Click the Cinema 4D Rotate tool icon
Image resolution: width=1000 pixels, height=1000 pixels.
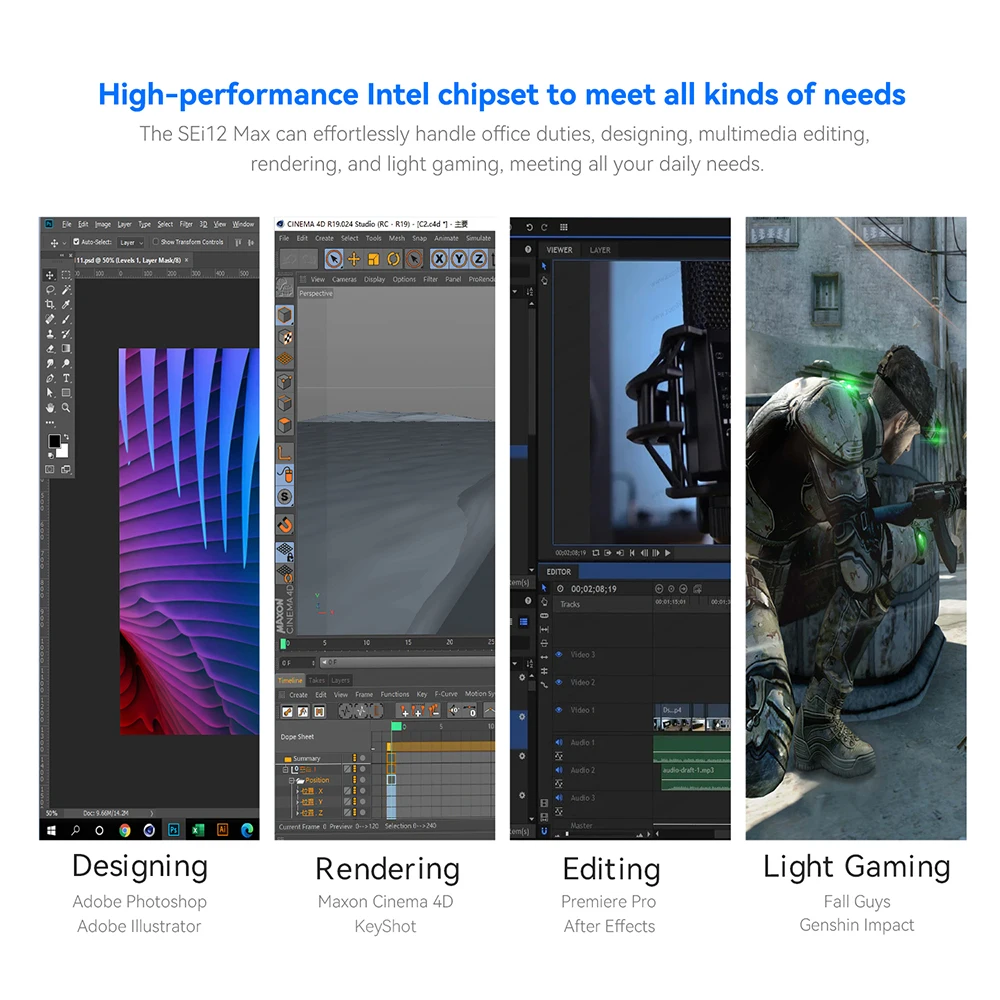[393, 259]
